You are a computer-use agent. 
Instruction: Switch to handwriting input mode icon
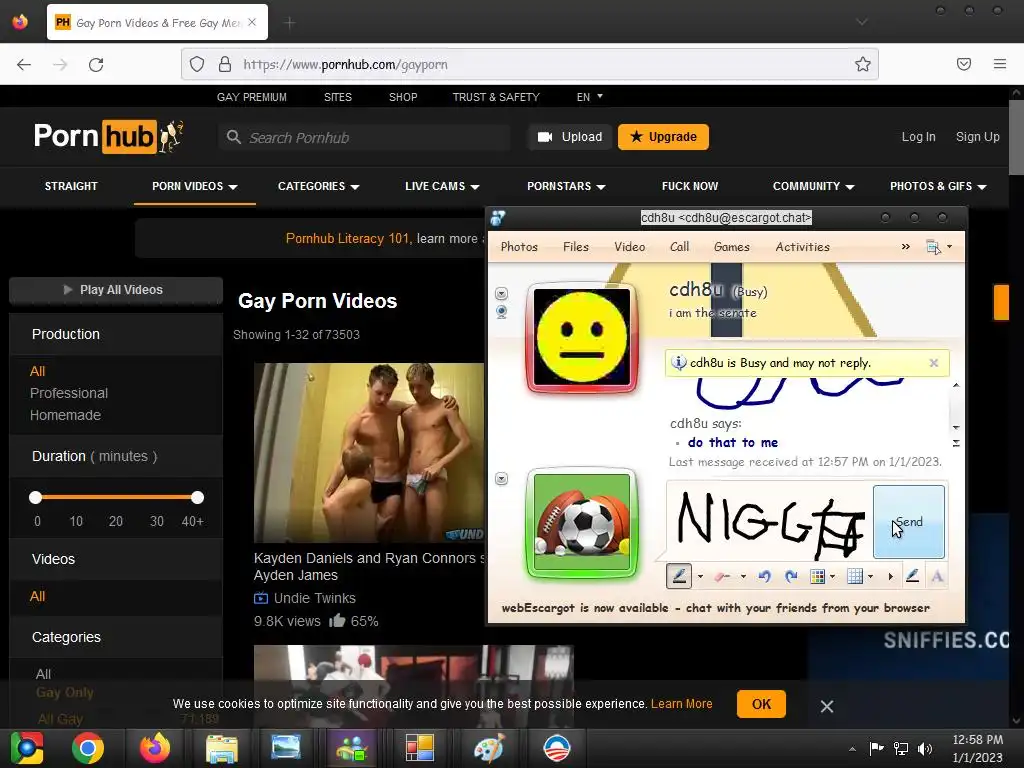pyautogui.click(x=912, y=576)
